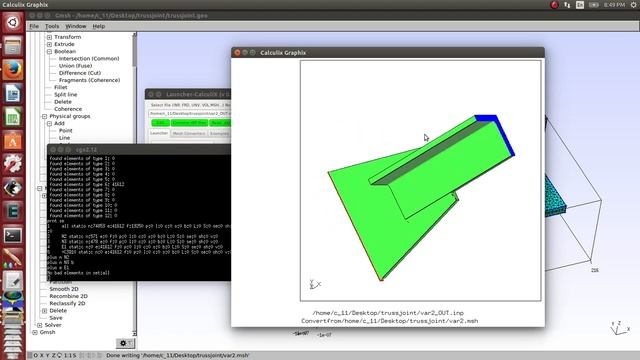Click the O options icon in Gmsh status bar

coord(36,356)
